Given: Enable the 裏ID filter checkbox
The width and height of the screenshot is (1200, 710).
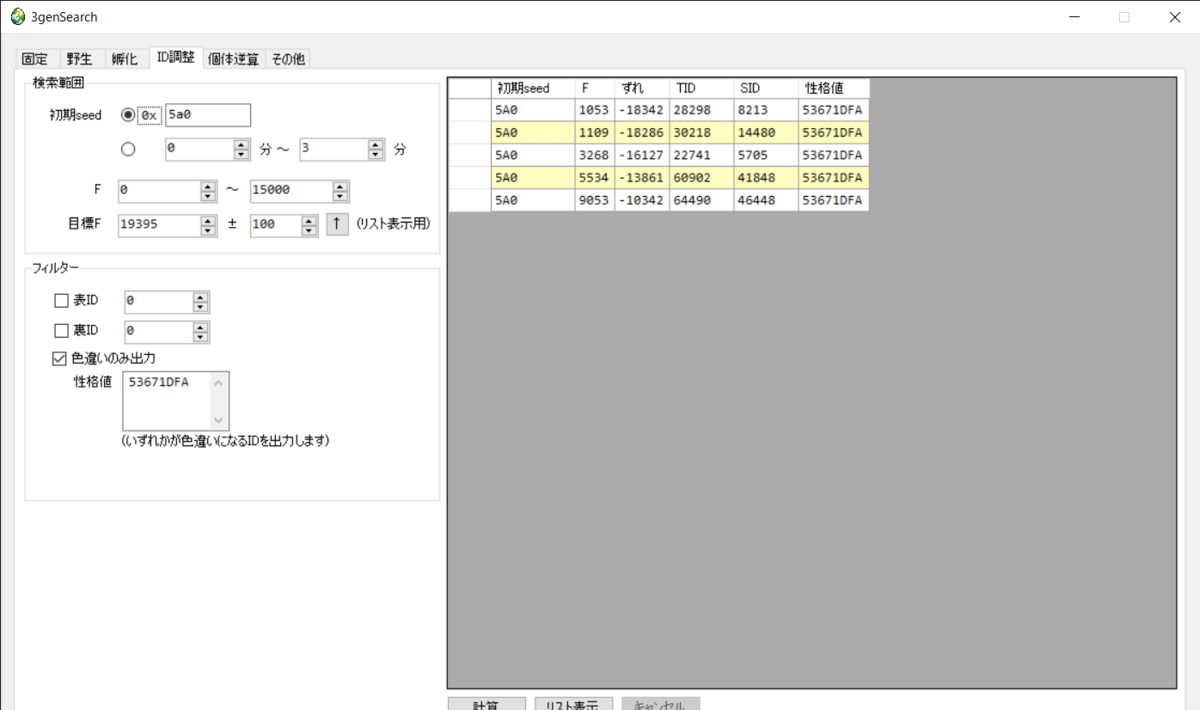Looking at the screenshot, I should click(61, 330).
